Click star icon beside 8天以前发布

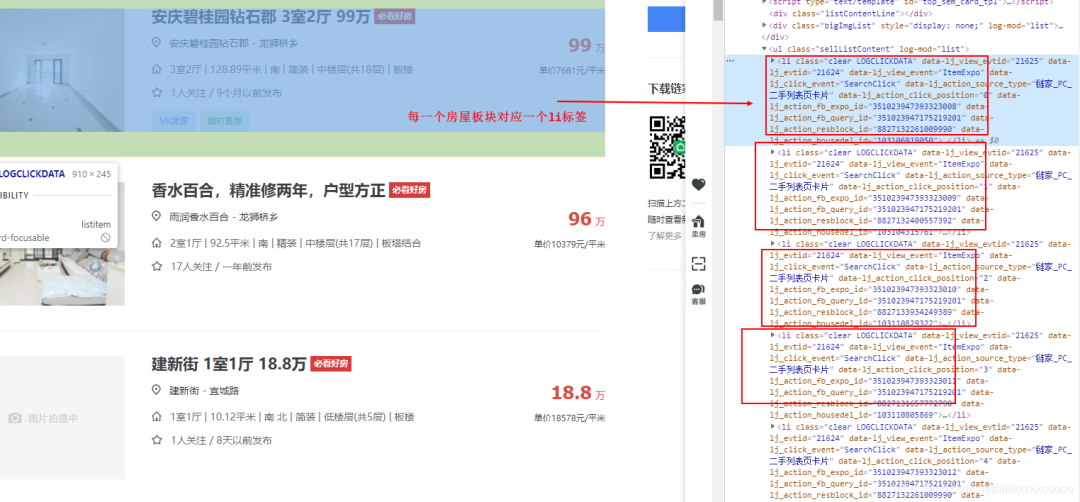click(x=156, y=440)
